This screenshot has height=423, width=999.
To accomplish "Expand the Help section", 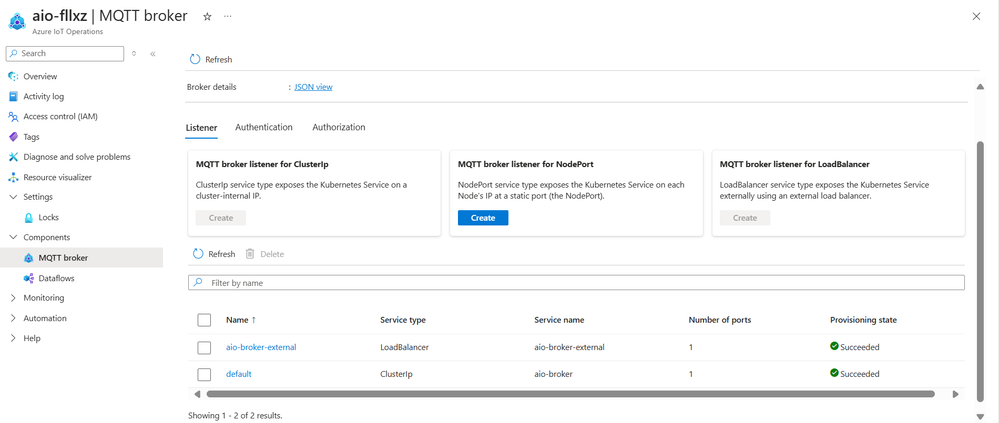I will click(13, 338).
